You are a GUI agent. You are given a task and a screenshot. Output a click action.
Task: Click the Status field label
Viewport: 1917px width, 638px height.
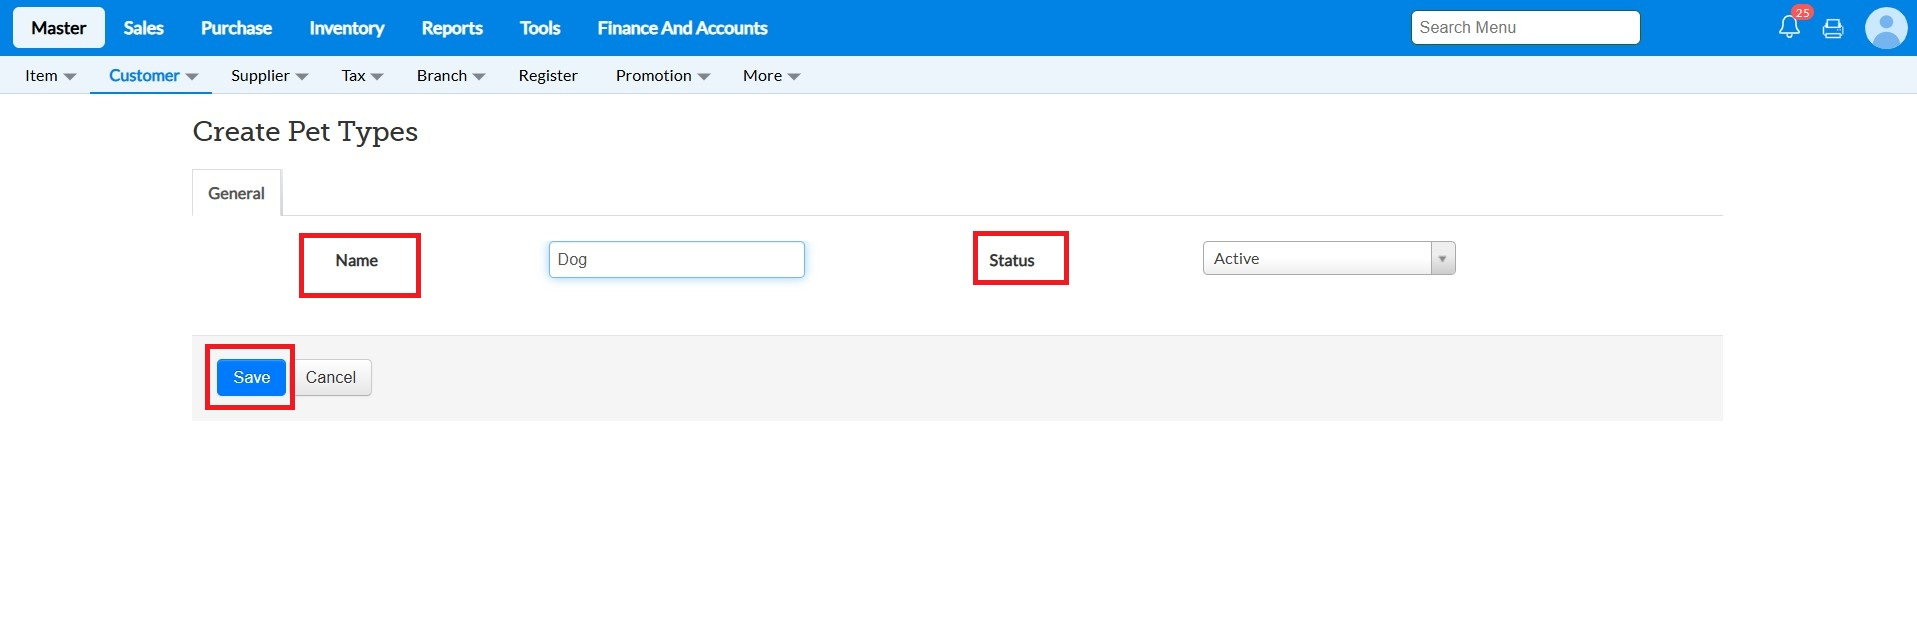pos(1012,260)
